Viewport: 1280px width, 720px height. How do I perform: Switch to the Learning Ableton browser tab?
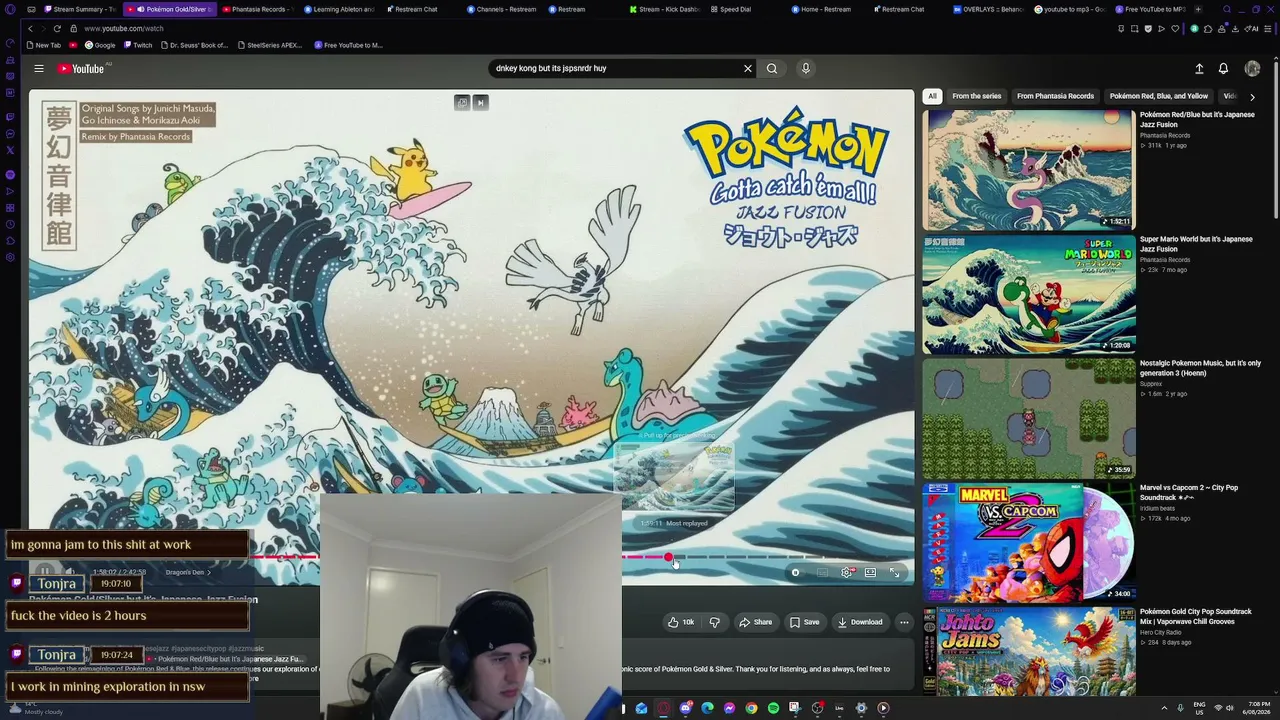[x=338, y=9]
